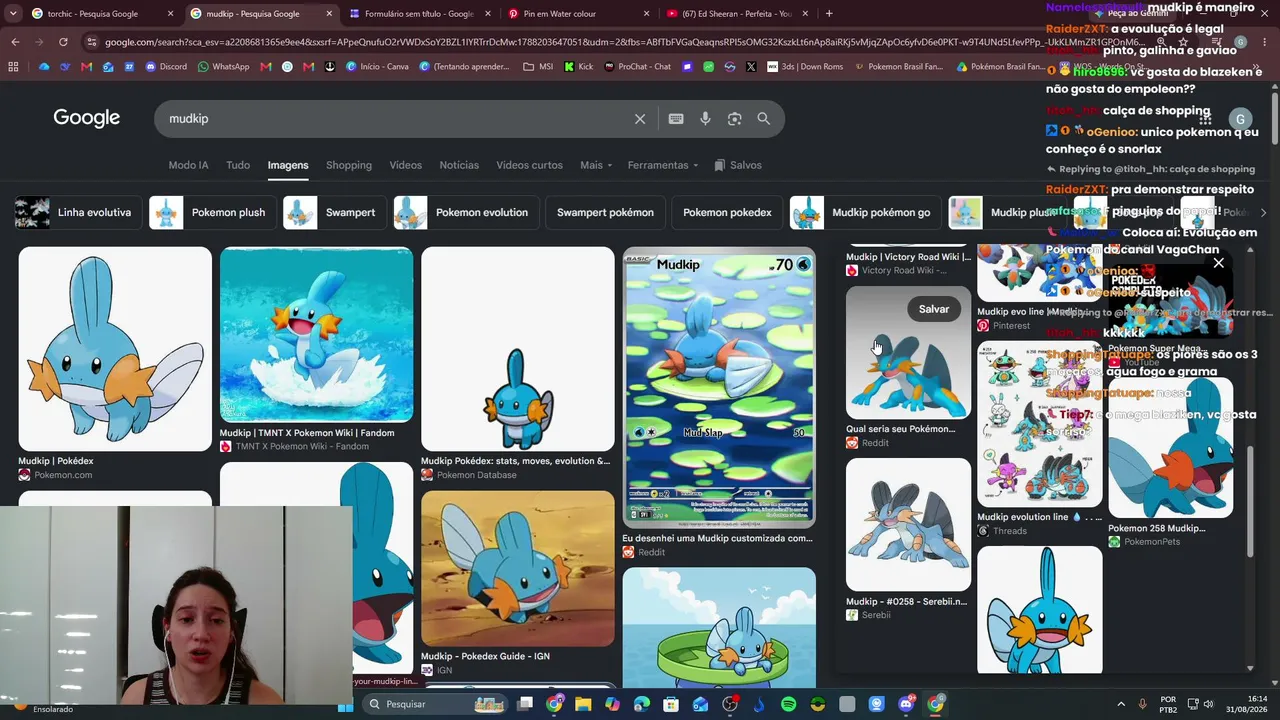Filter by Mudkip pokémon go chip

[x=864, y=212]
